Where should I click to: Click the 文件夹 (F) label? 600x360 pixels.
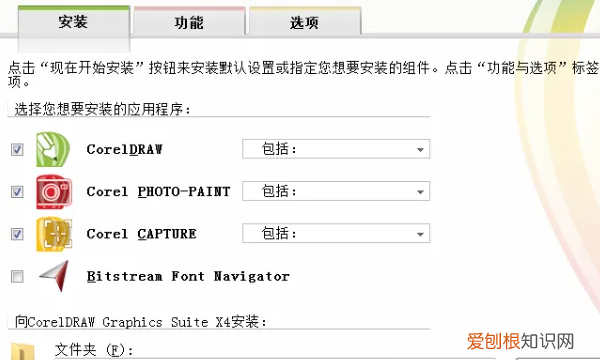pyautogui.click(x=94, y=350)
